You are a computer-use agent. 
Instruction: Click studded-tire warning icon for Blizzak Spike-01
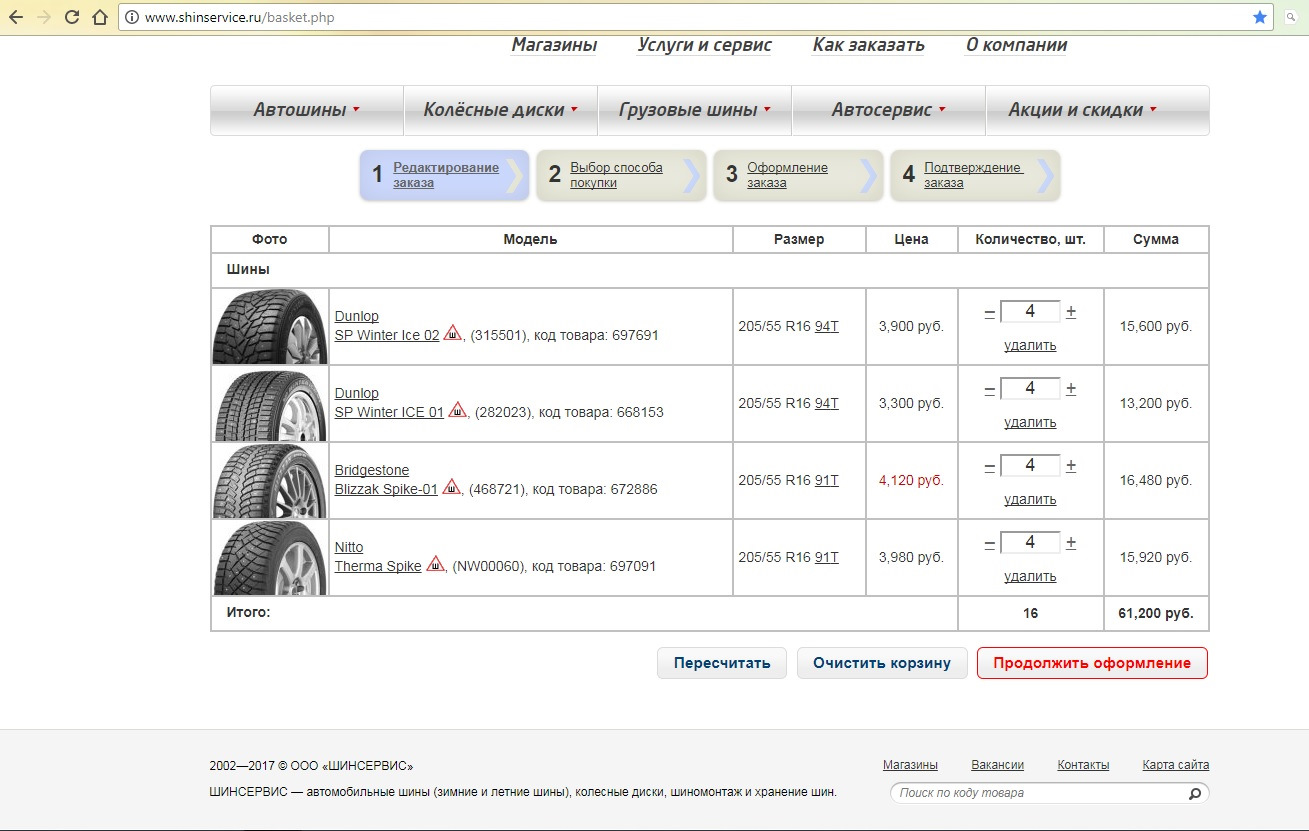[x=451, y=487]
